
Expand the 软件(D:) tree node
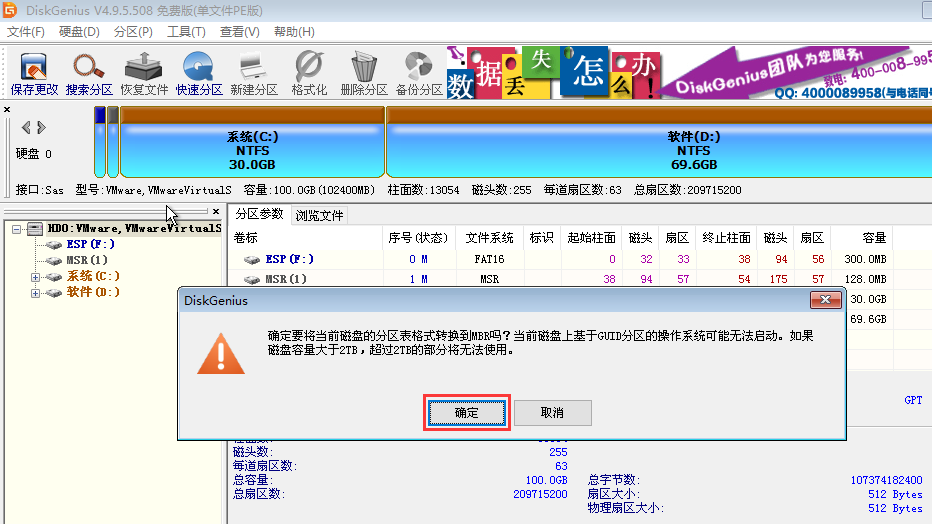click(36, 293)
